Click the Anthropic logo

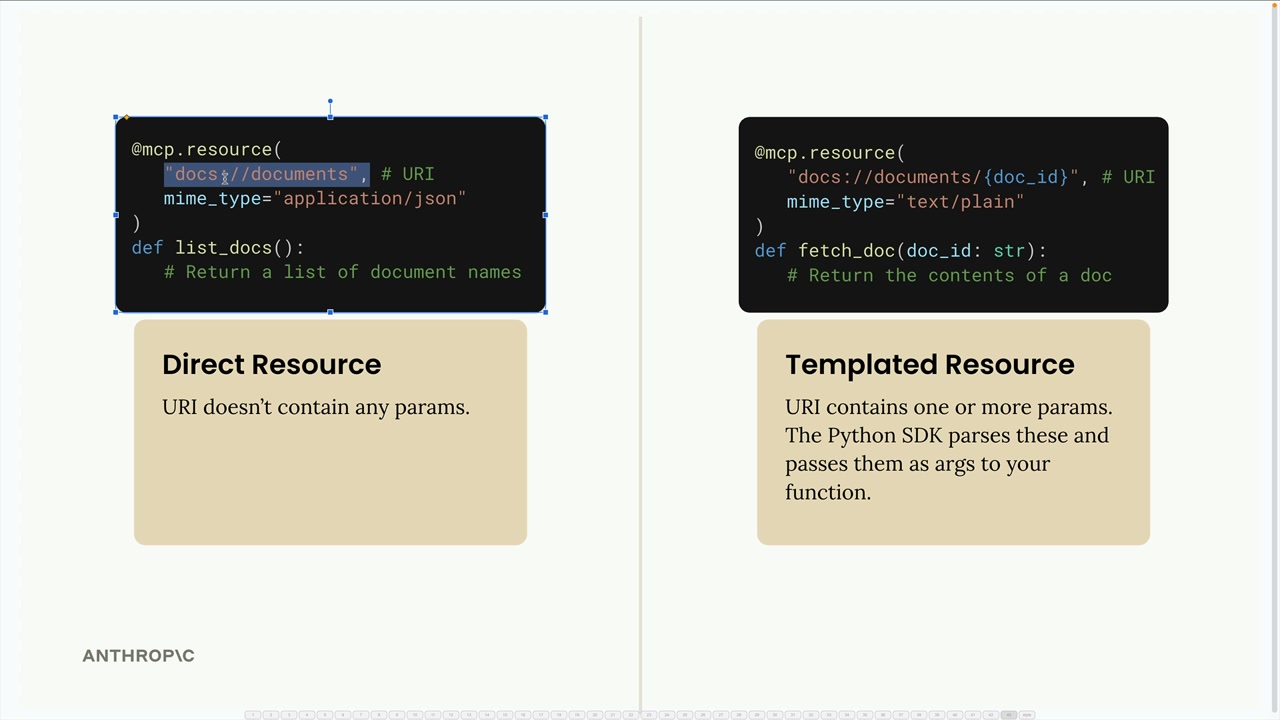point(138,656)
